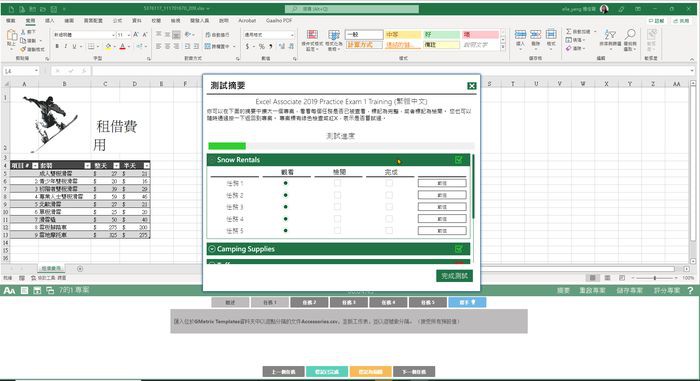Open the Conditional Formatting icon
The image size is (700, 381).
pyautogui.click(x=312, y=35)
